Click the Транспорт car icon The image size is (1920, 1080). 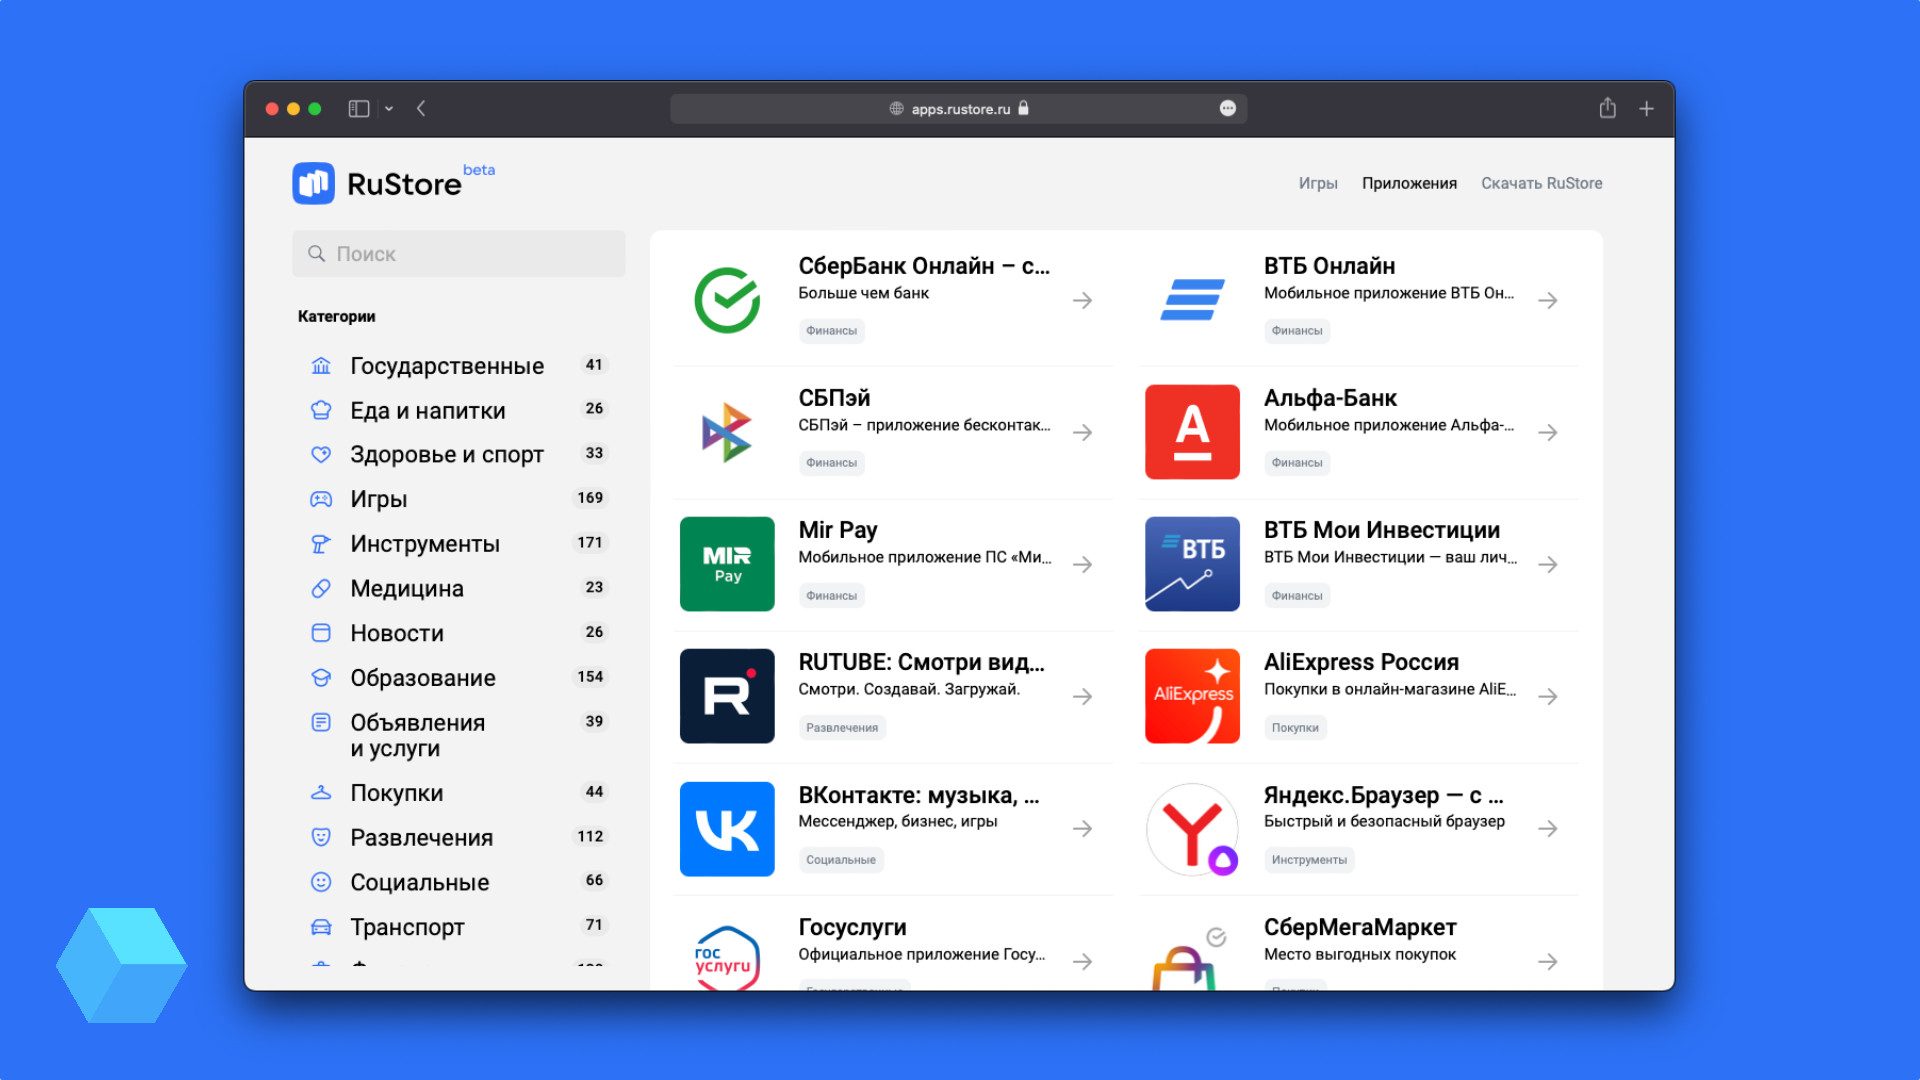pyautogui.click(x=321, y=927)
